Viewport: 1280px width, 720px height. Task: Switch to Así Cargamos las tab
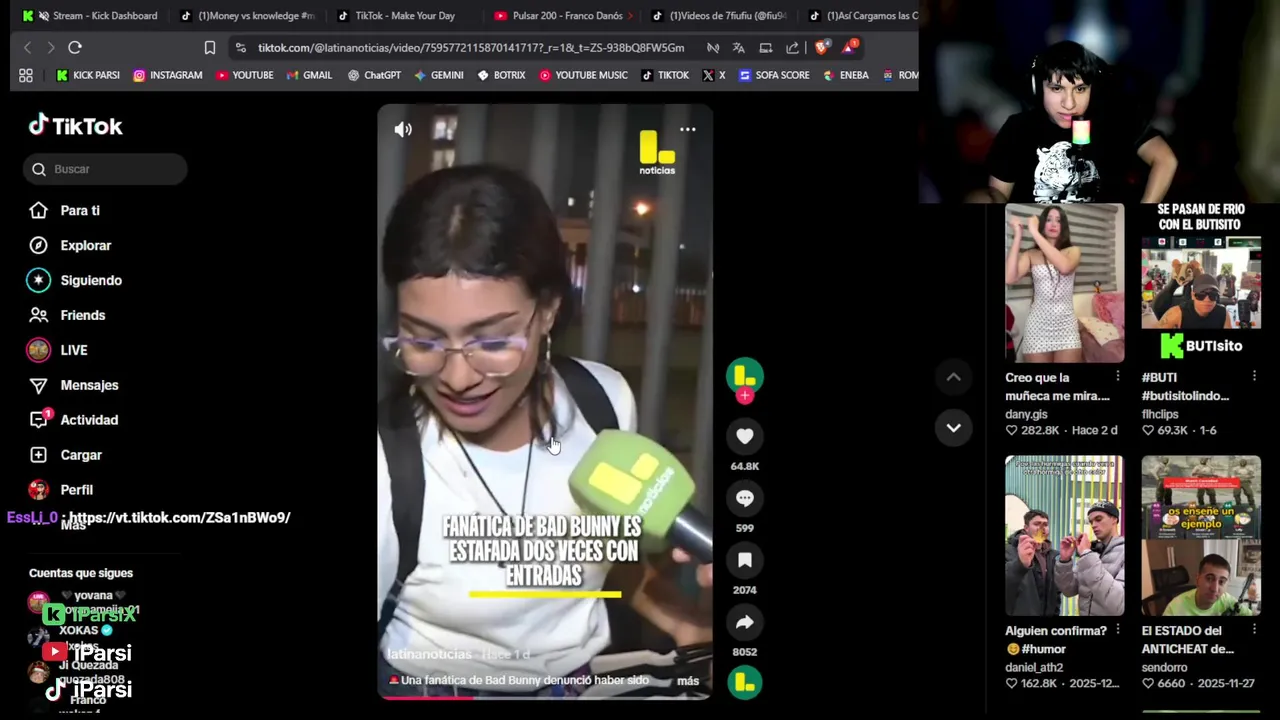862,15
